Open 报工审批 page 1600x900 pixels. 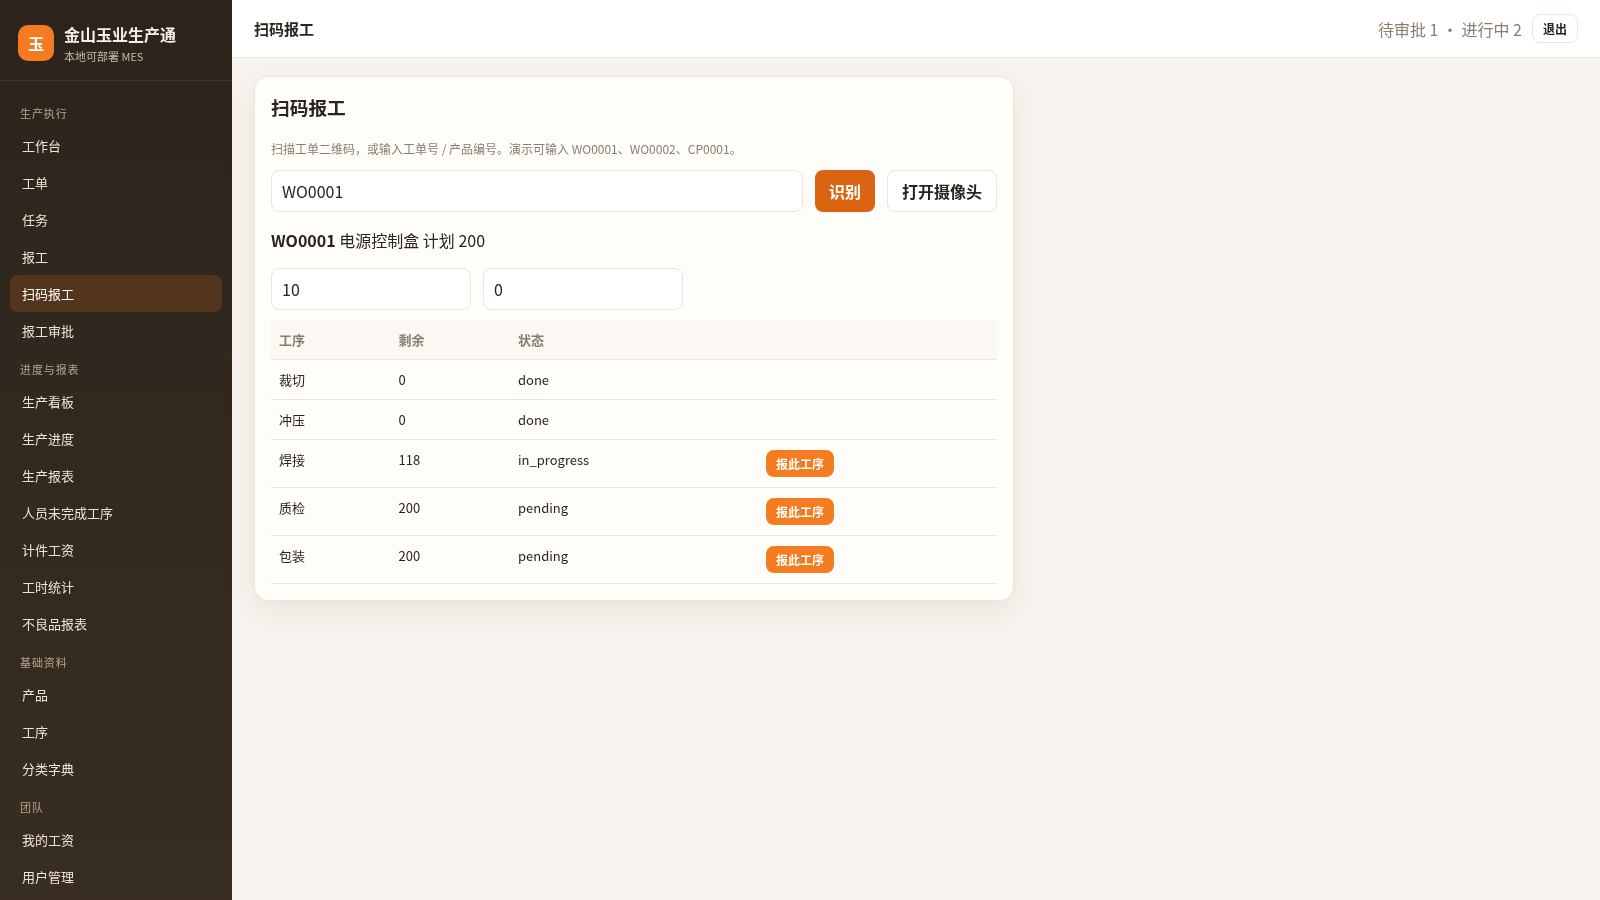(x=116, y=332)
